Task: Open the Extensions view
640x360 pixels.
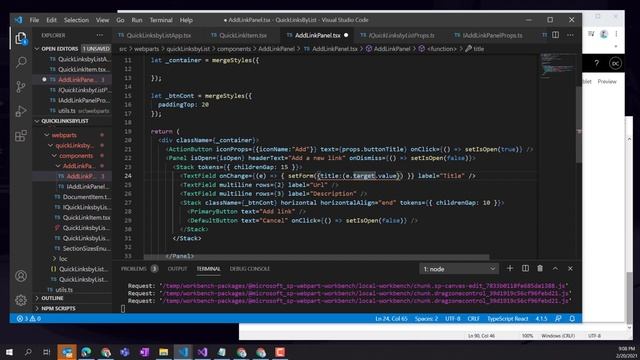Action: click(x=21, y=136)
